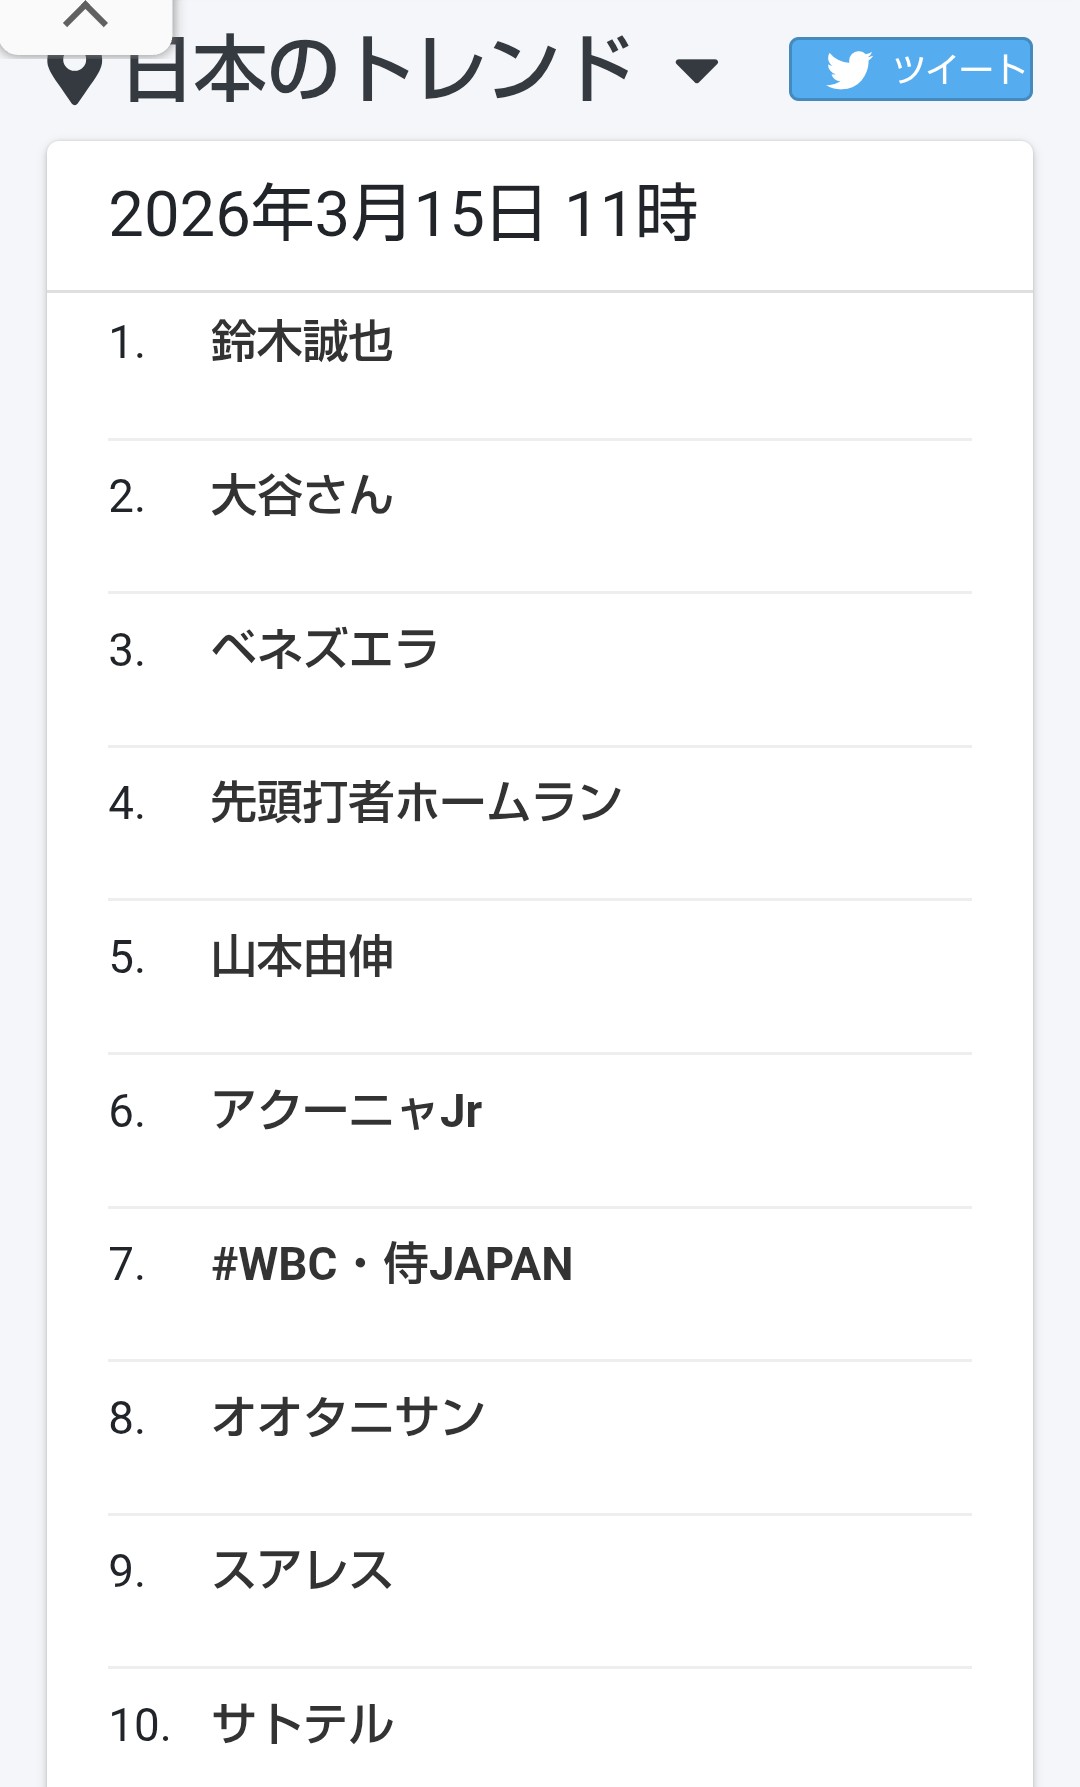The image size is (1080, 1787).
Task: Click rank number 10 beside サトテル
Action: click(x=139, y=1726)
